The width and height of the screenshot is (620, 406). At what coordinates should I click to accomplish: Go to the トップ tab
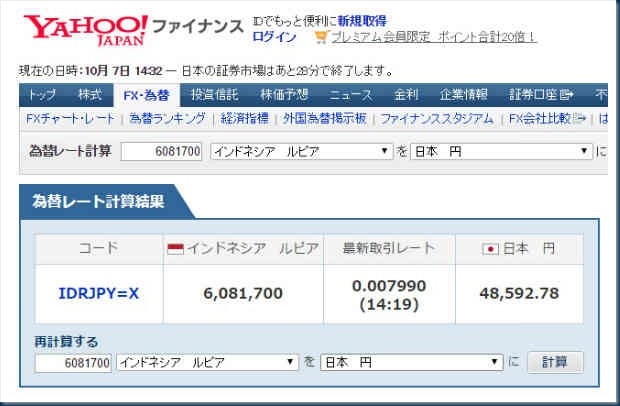[42, 95]
